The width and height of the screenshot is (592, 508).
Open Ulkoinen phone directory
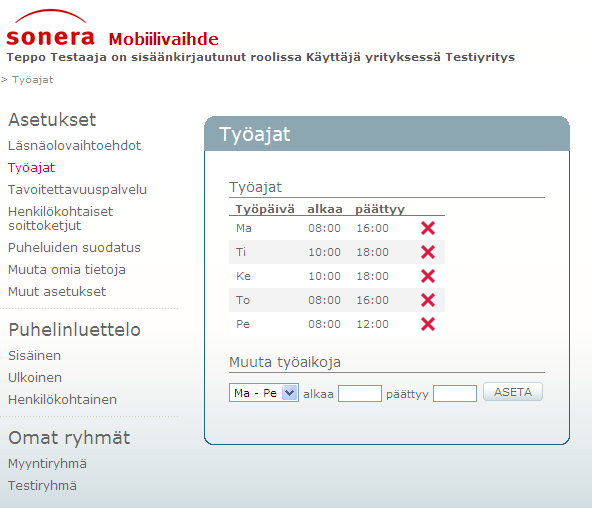click(35, 377)
